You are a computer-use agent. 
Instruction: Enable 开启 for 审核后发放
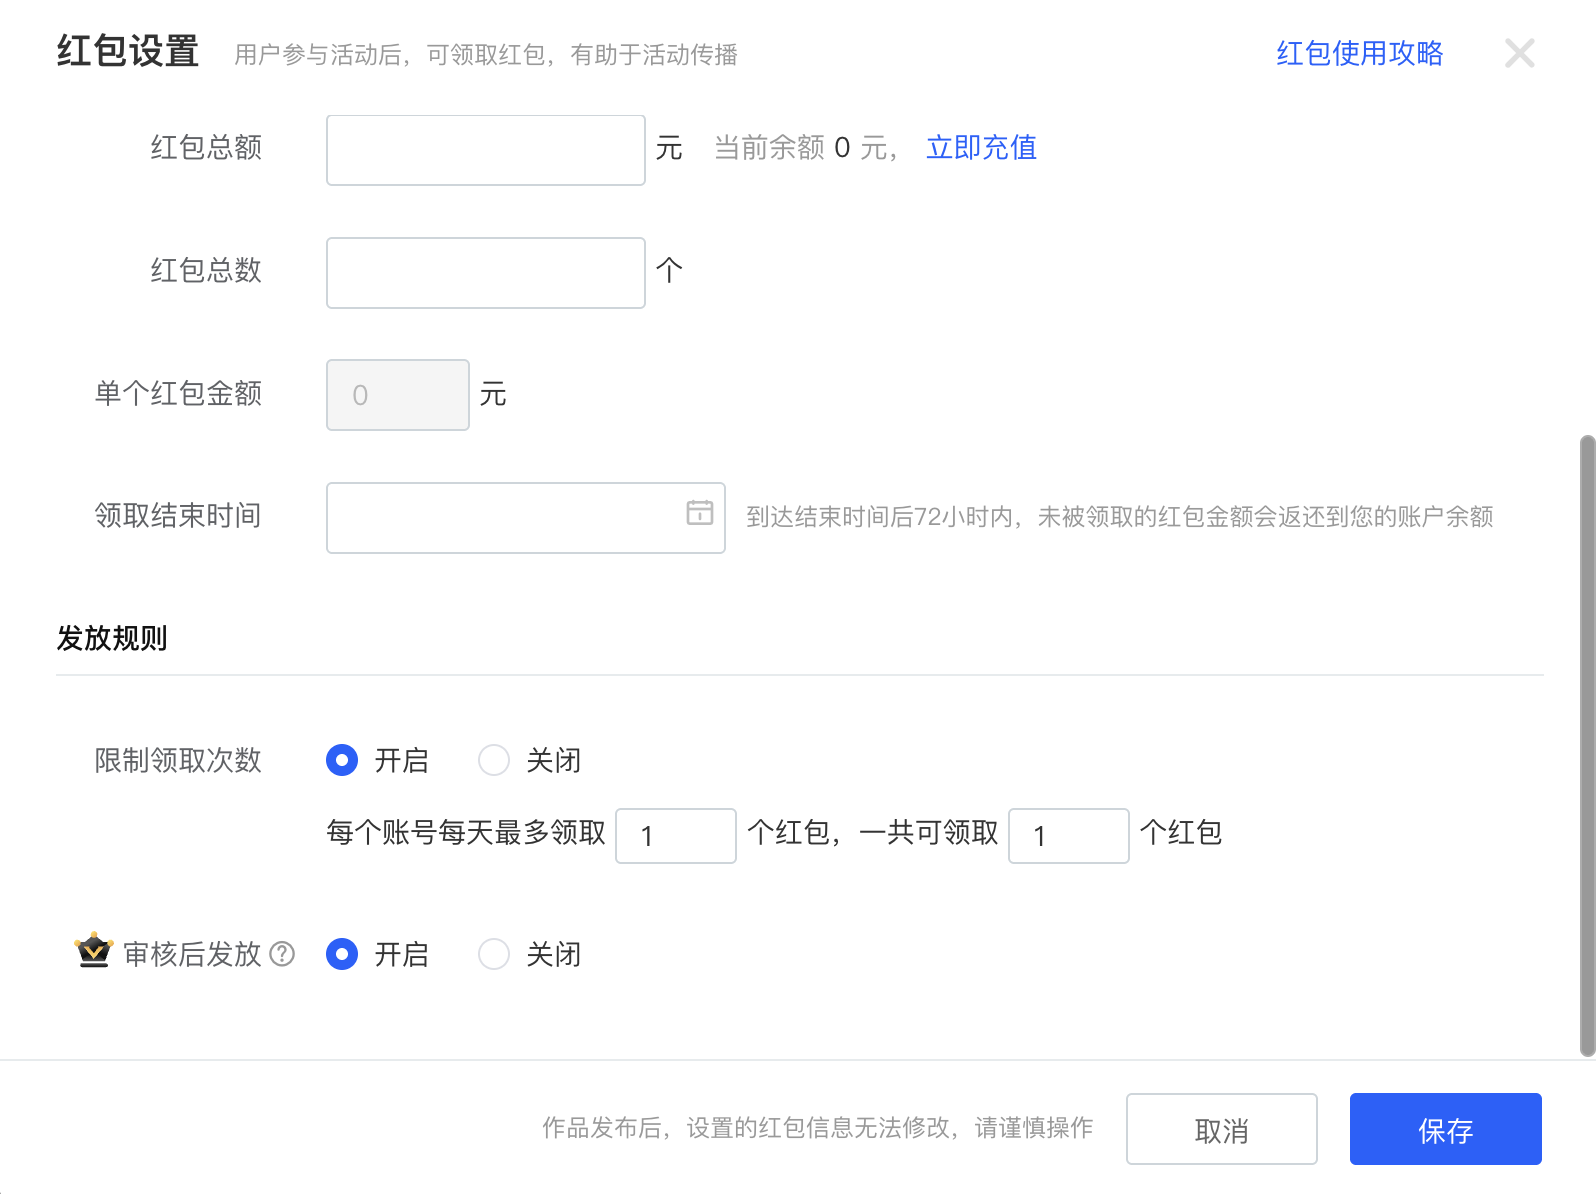pos(342,955)
